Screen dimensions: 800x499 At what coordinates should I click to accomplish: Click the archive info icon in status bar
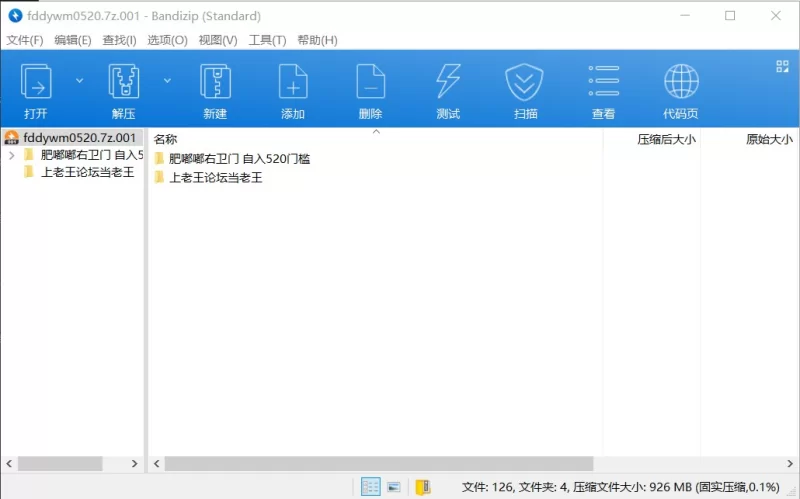423,487
